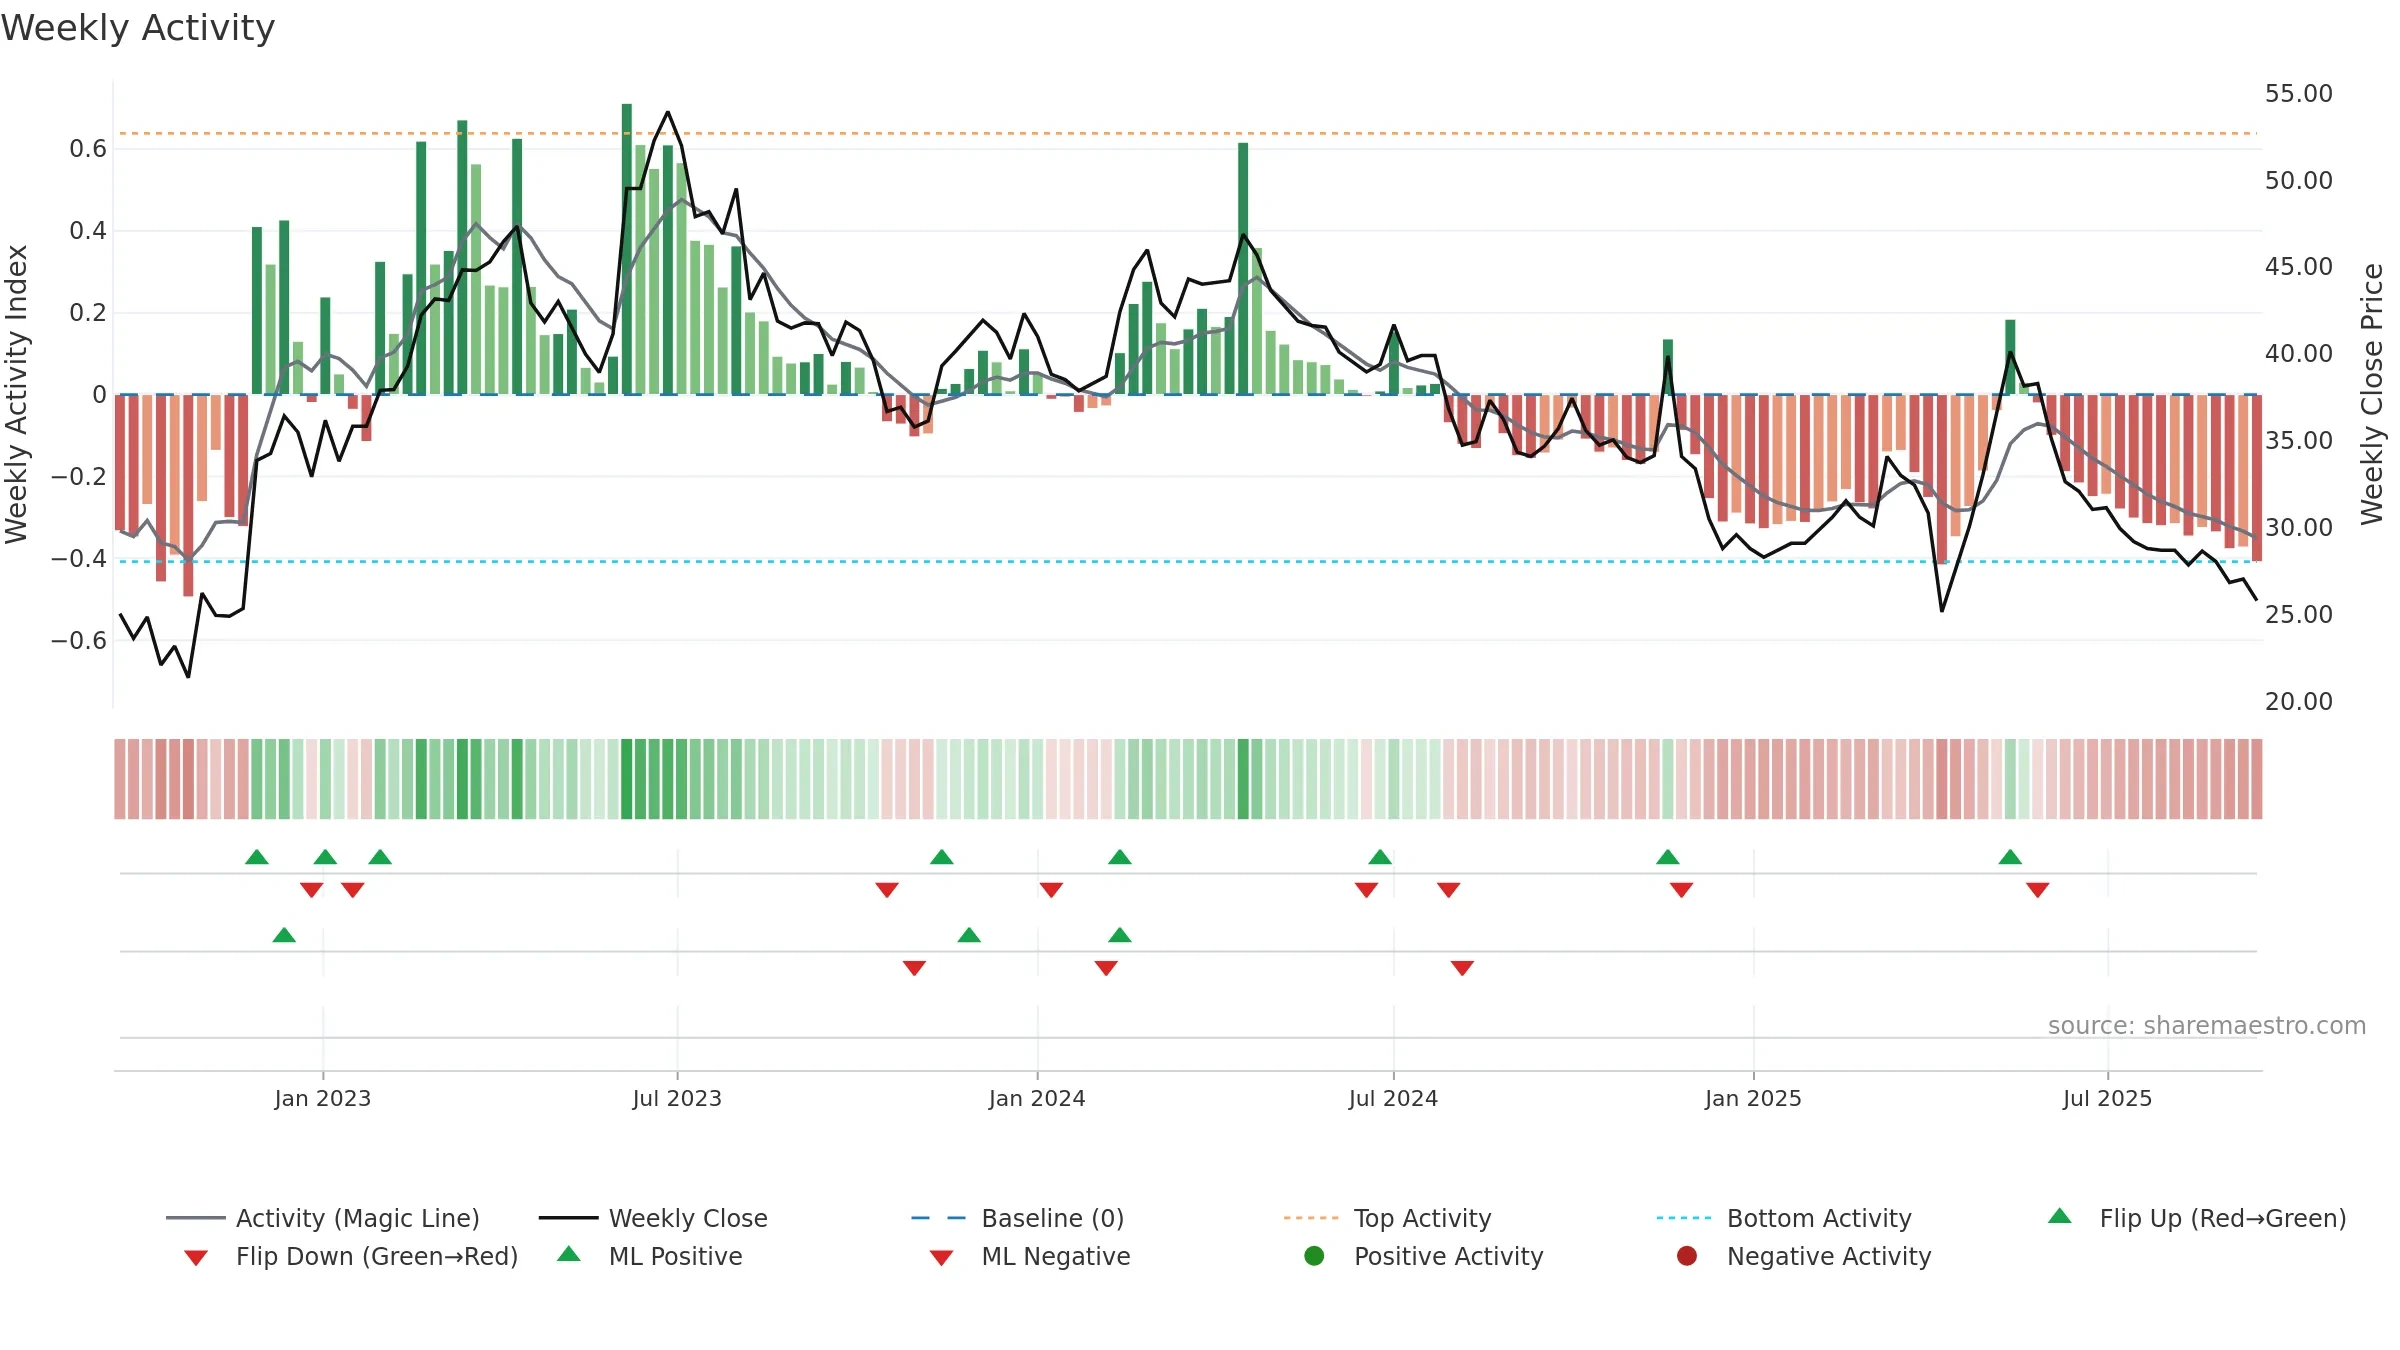Click the orange dotted Top Activity legend sample
Viewport: 2400px width, 1350px height.
pyautogui.click(x=1311, y=1218)
